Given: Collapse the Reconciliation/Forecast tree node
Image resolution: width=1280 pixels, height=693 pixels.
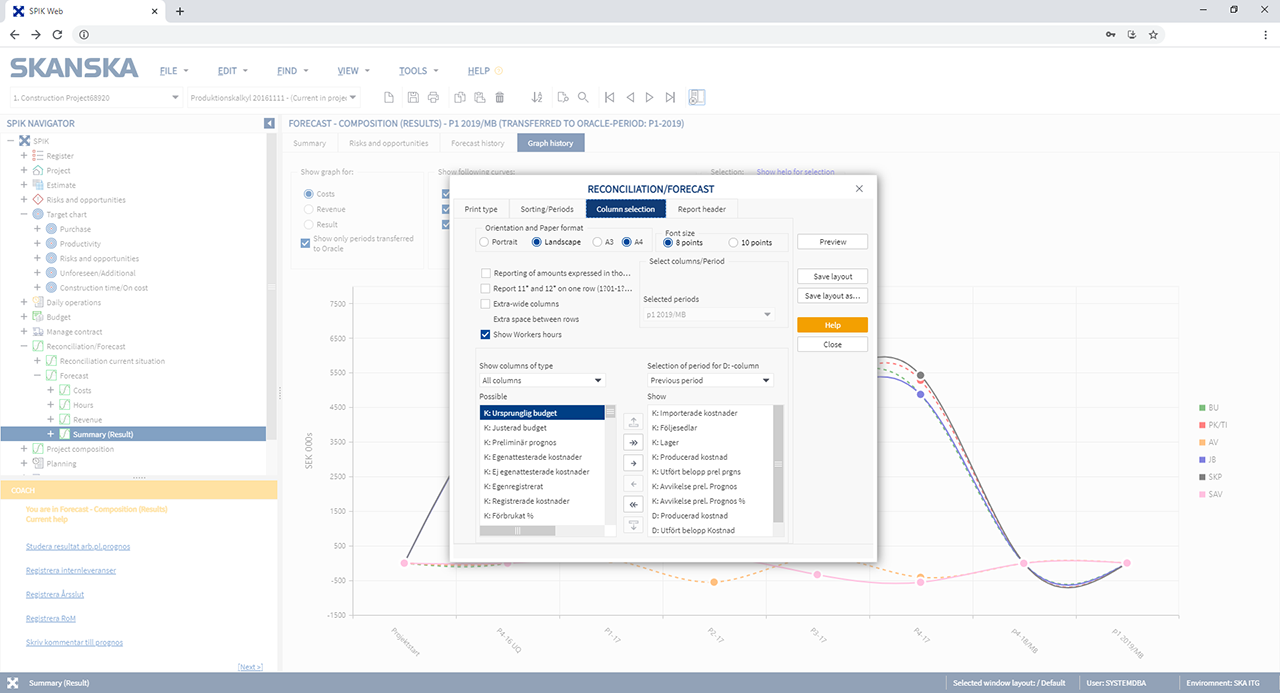Looking at the screenshot, I should tap(24, 346).
